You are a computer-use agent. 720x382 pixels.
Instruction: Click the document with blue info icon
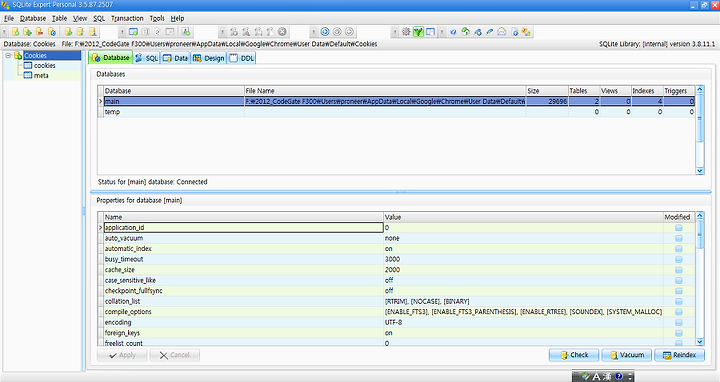(x=515, y=32)
